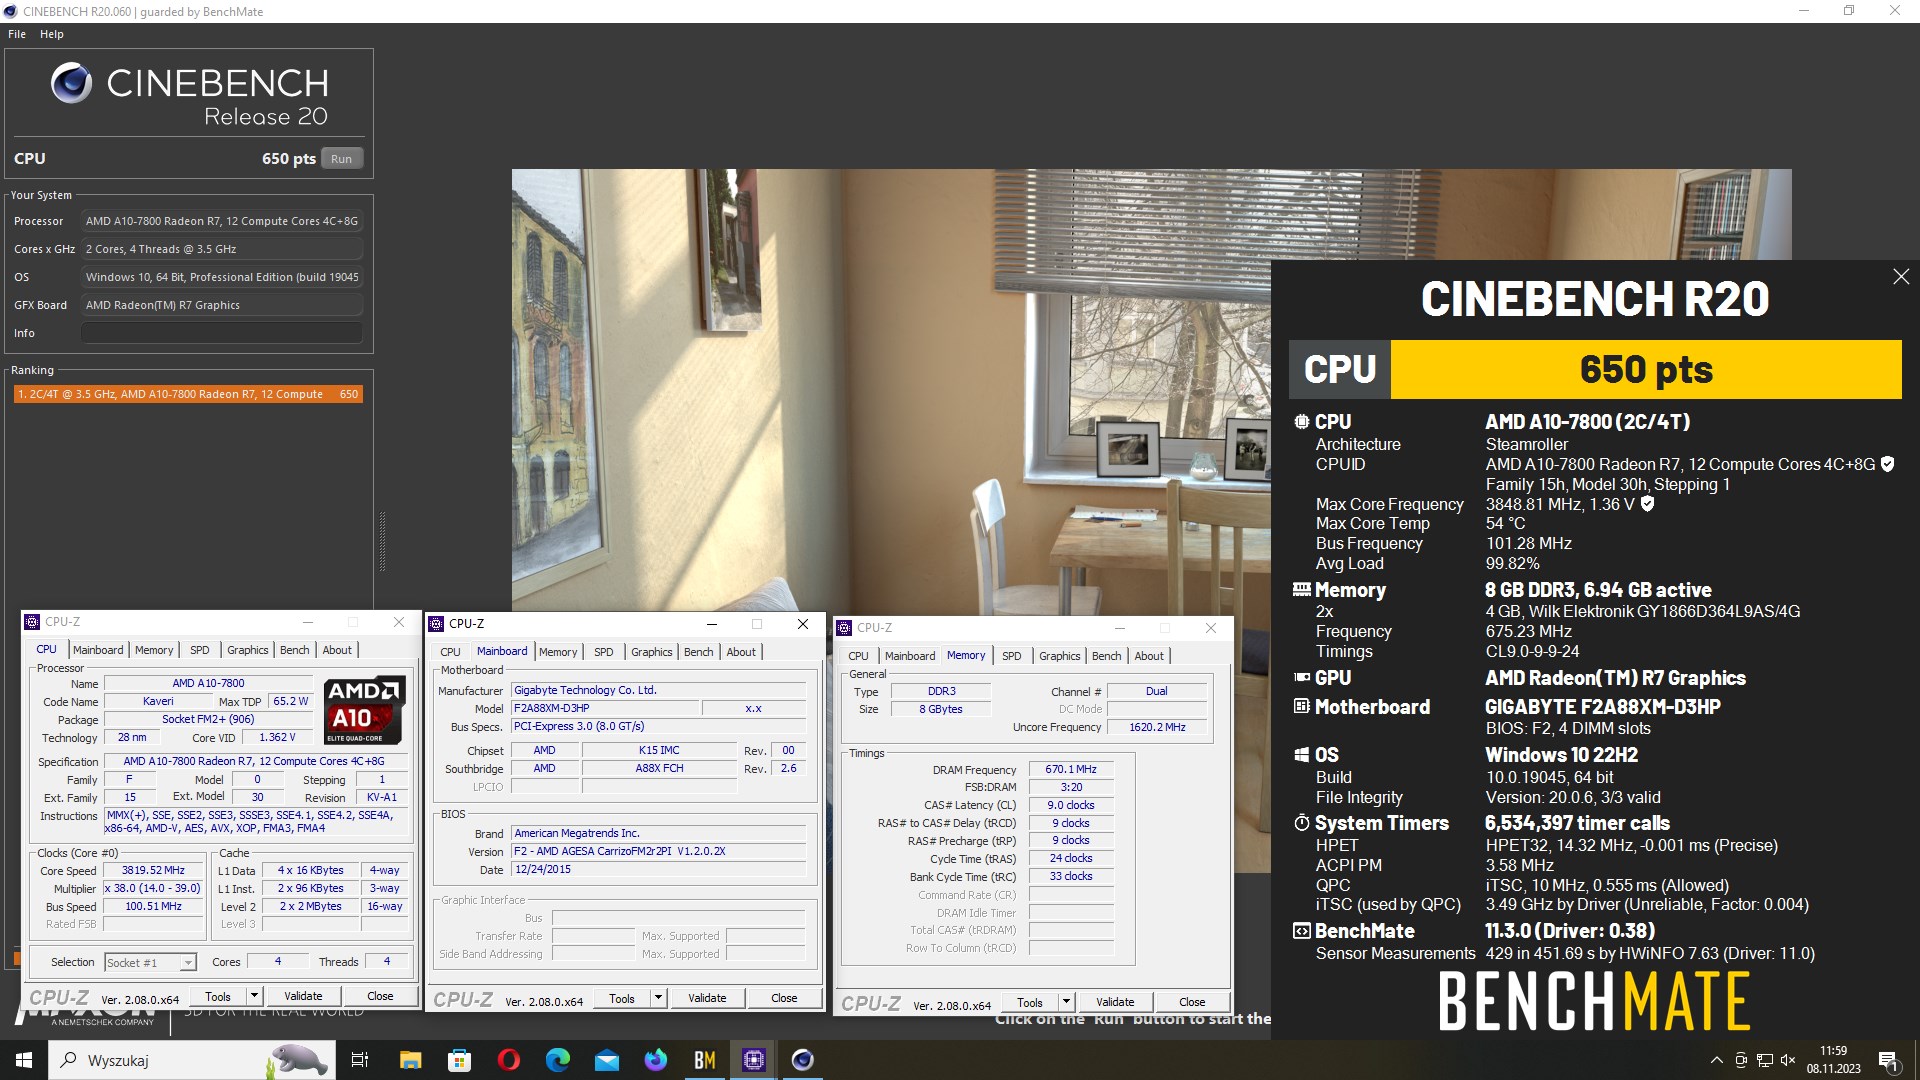Image resolution: width=1920 pixels, height=1080 pixels.
Task: Open the File menu in Cinebench
Action: [x=17, y=34]
